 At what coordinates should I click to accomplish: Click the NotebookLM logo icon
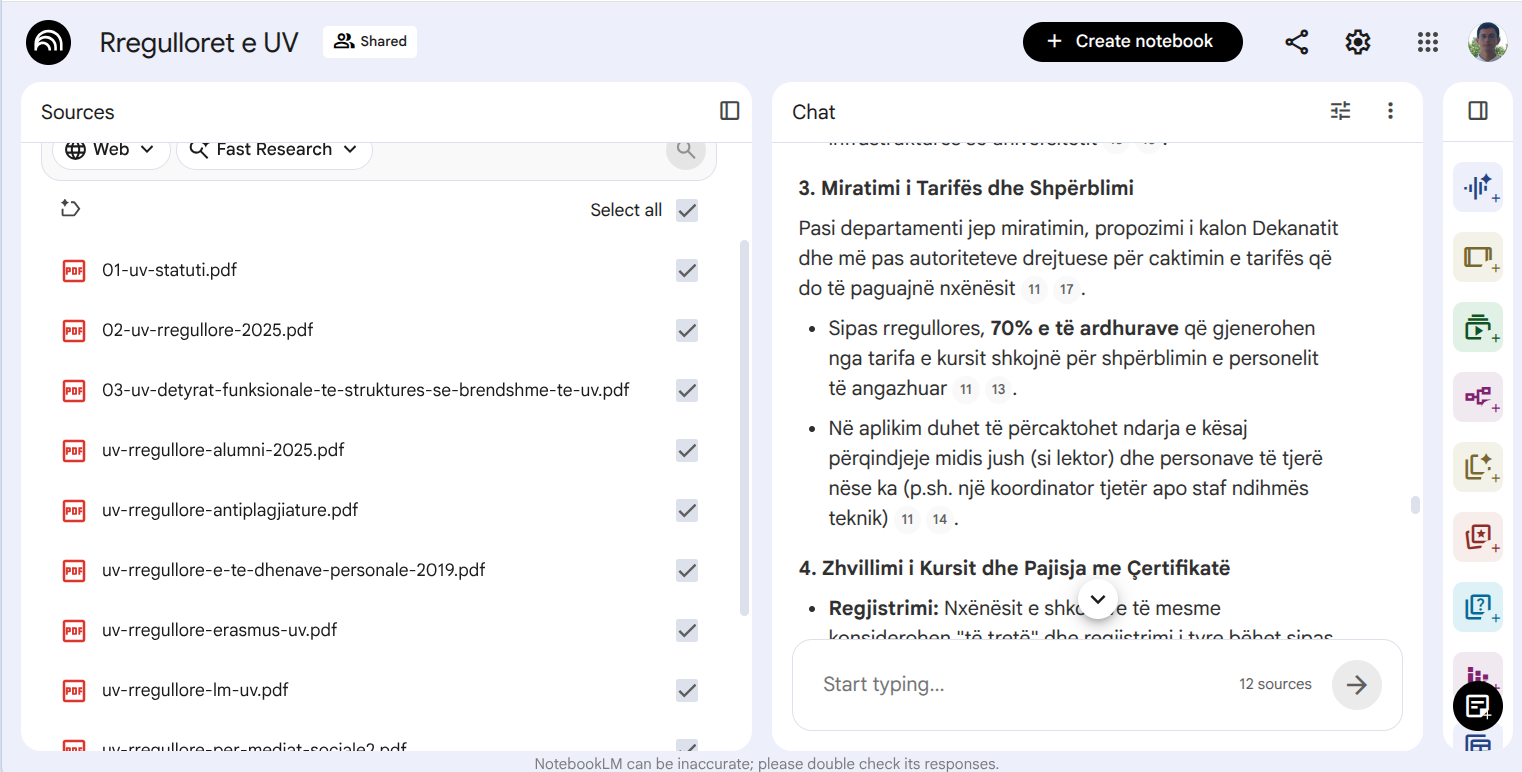click(49, 42)
